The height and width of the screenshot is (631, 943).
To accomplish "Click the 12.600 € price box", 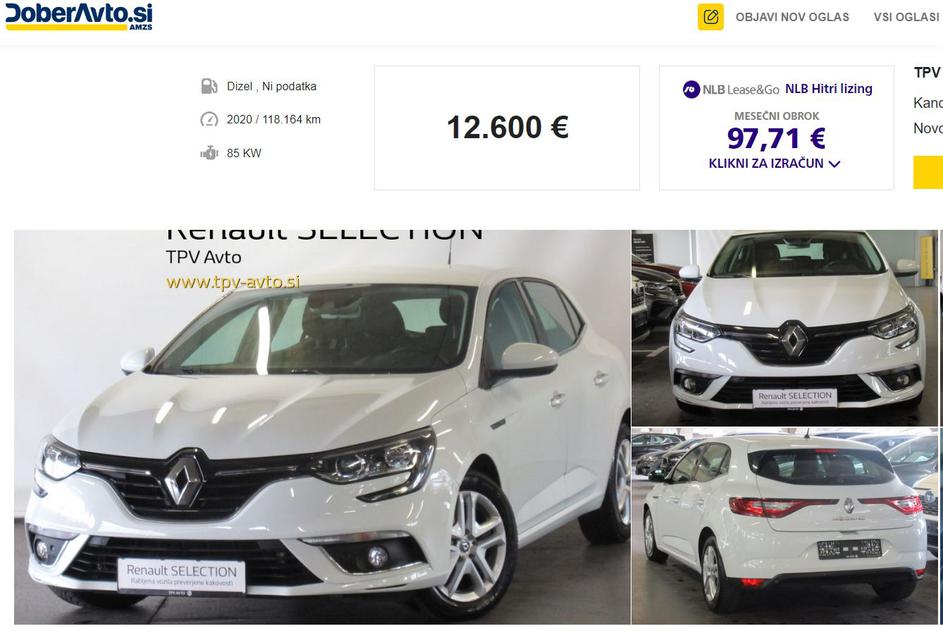I will coord(507,128).
